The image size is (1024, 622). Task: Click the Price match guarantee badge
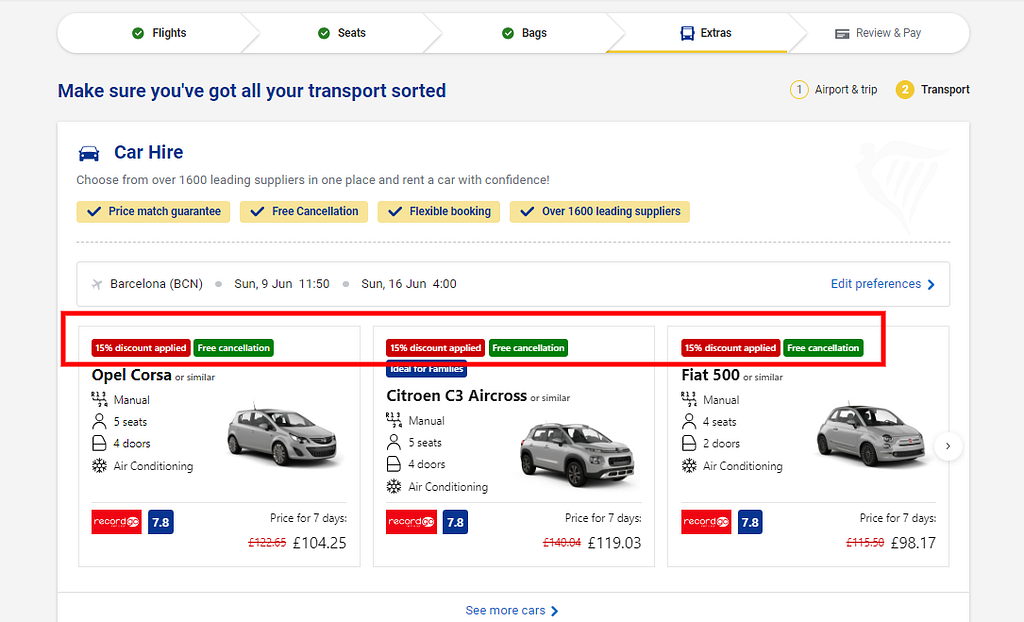point(153,212)
